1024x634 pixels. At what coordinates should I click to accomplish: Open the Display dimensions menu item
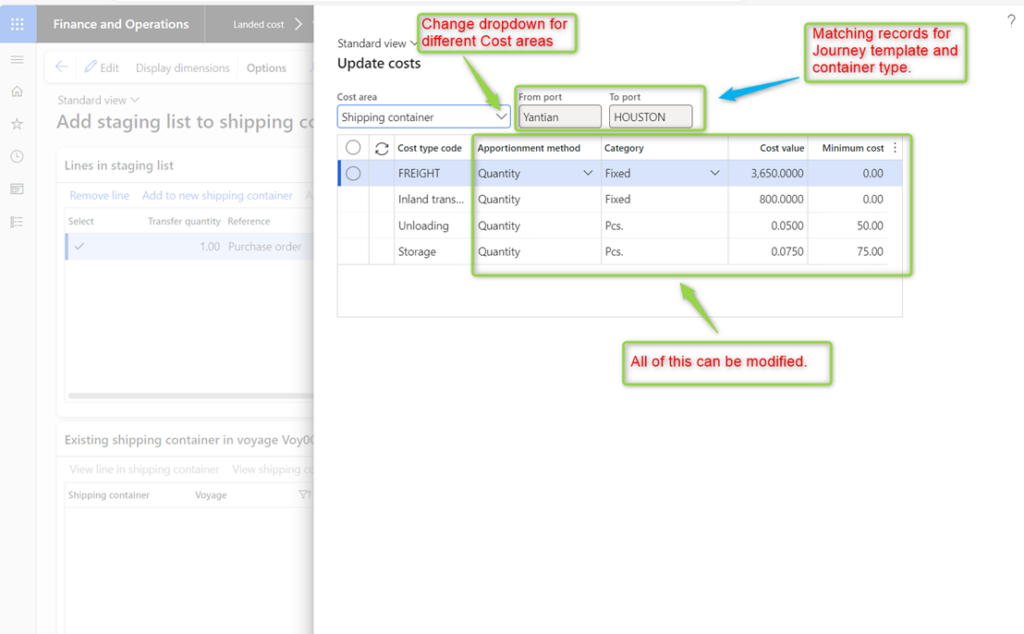coord(182,68)
